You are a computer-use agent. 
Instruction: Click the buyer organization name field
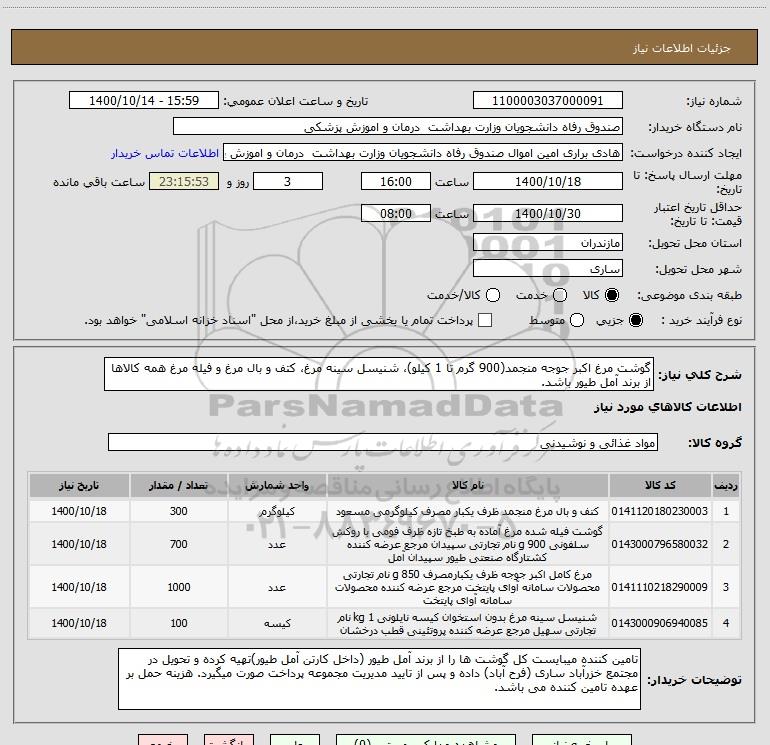click(x=398, y=127)
